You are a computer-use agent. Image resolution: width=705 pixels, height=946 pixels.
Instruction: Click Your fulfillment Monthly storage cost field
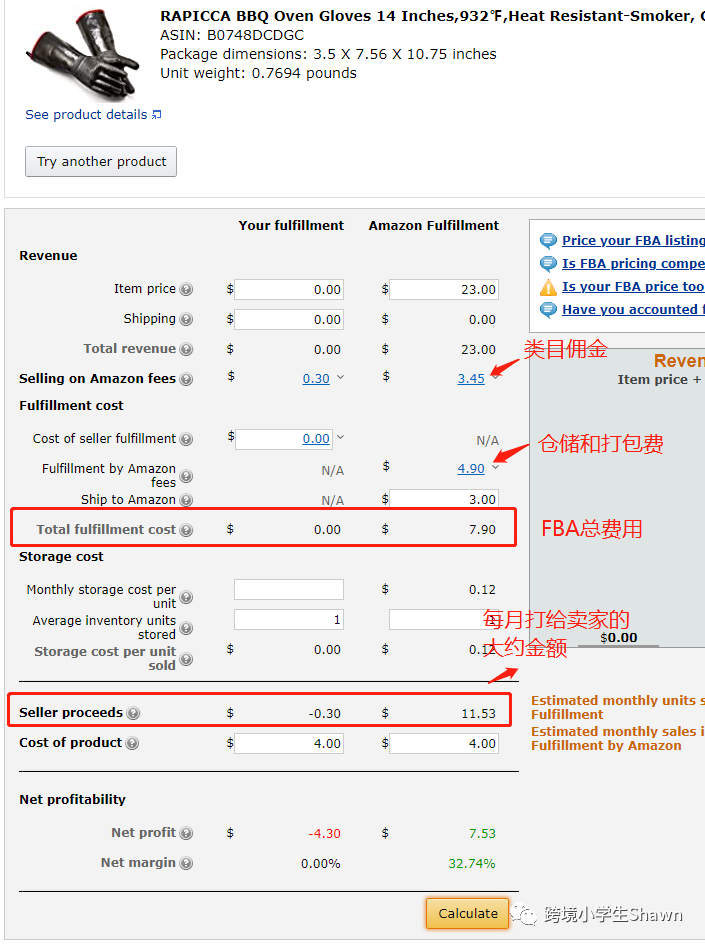pyautogui.click(x=289, y=589)
